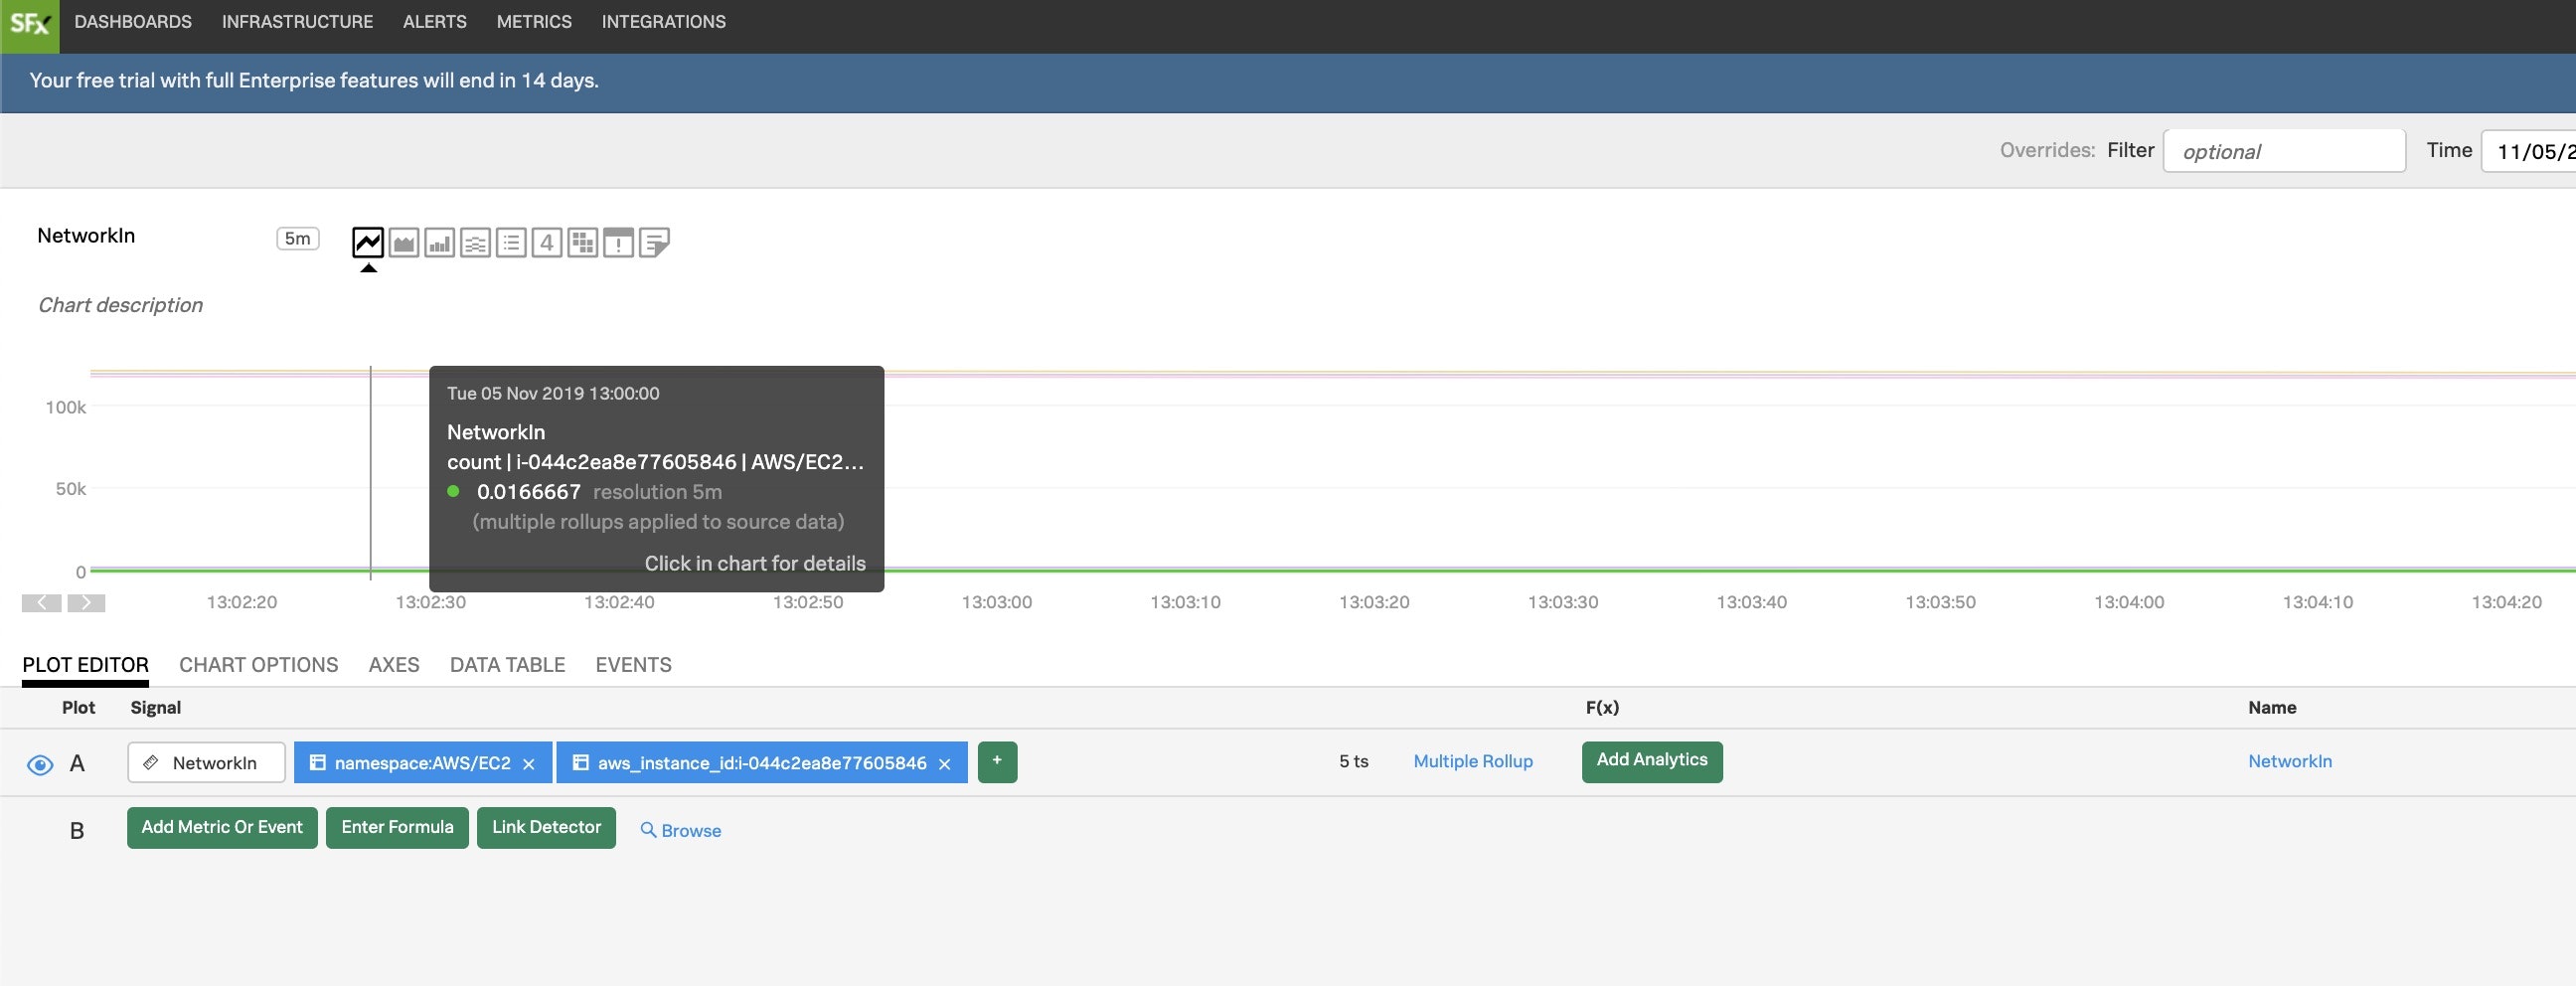The image size is (2576, 986).
Task: Choose the histogram chart type icon
Action: pos(475,242)
